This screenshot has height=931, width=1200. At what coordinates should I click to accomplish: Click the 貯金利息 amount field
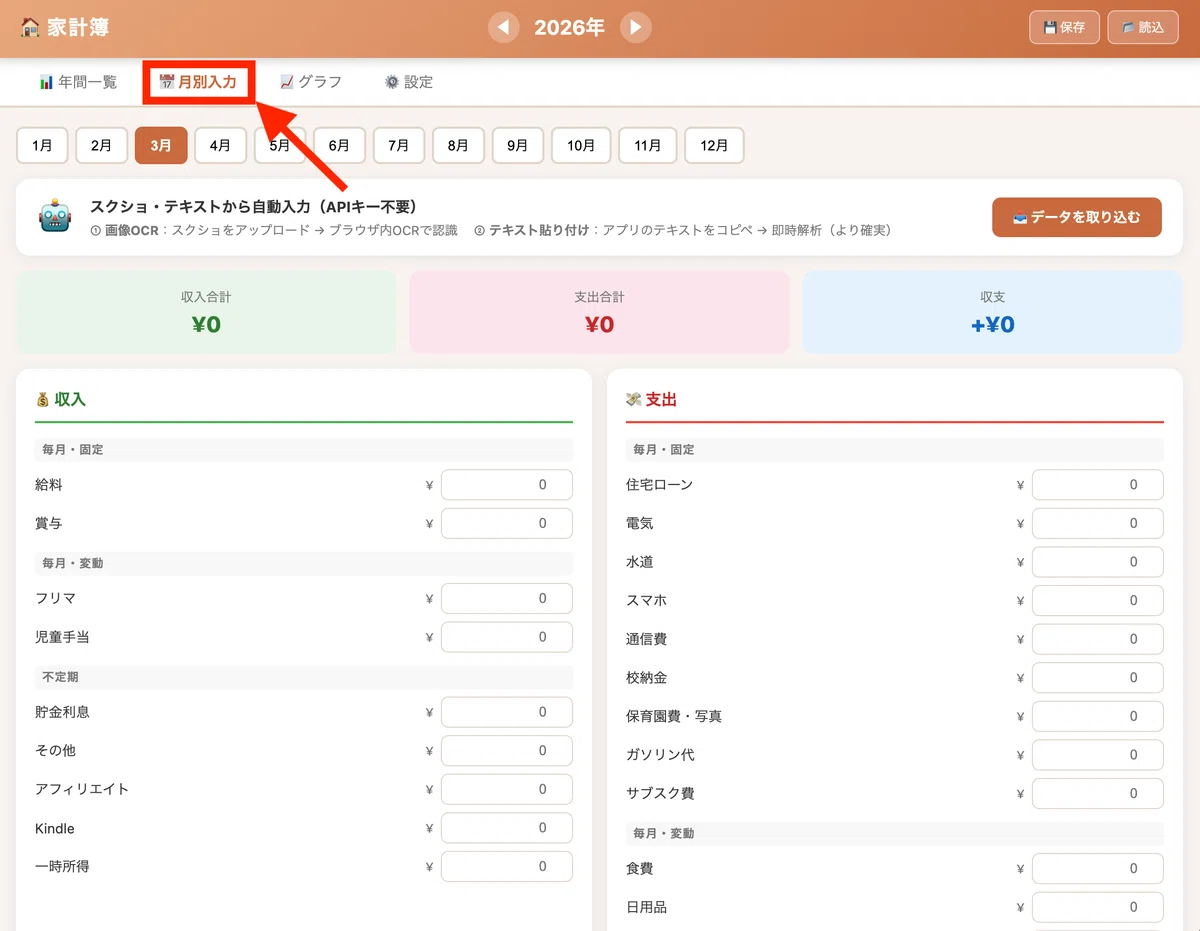(507, 712)
